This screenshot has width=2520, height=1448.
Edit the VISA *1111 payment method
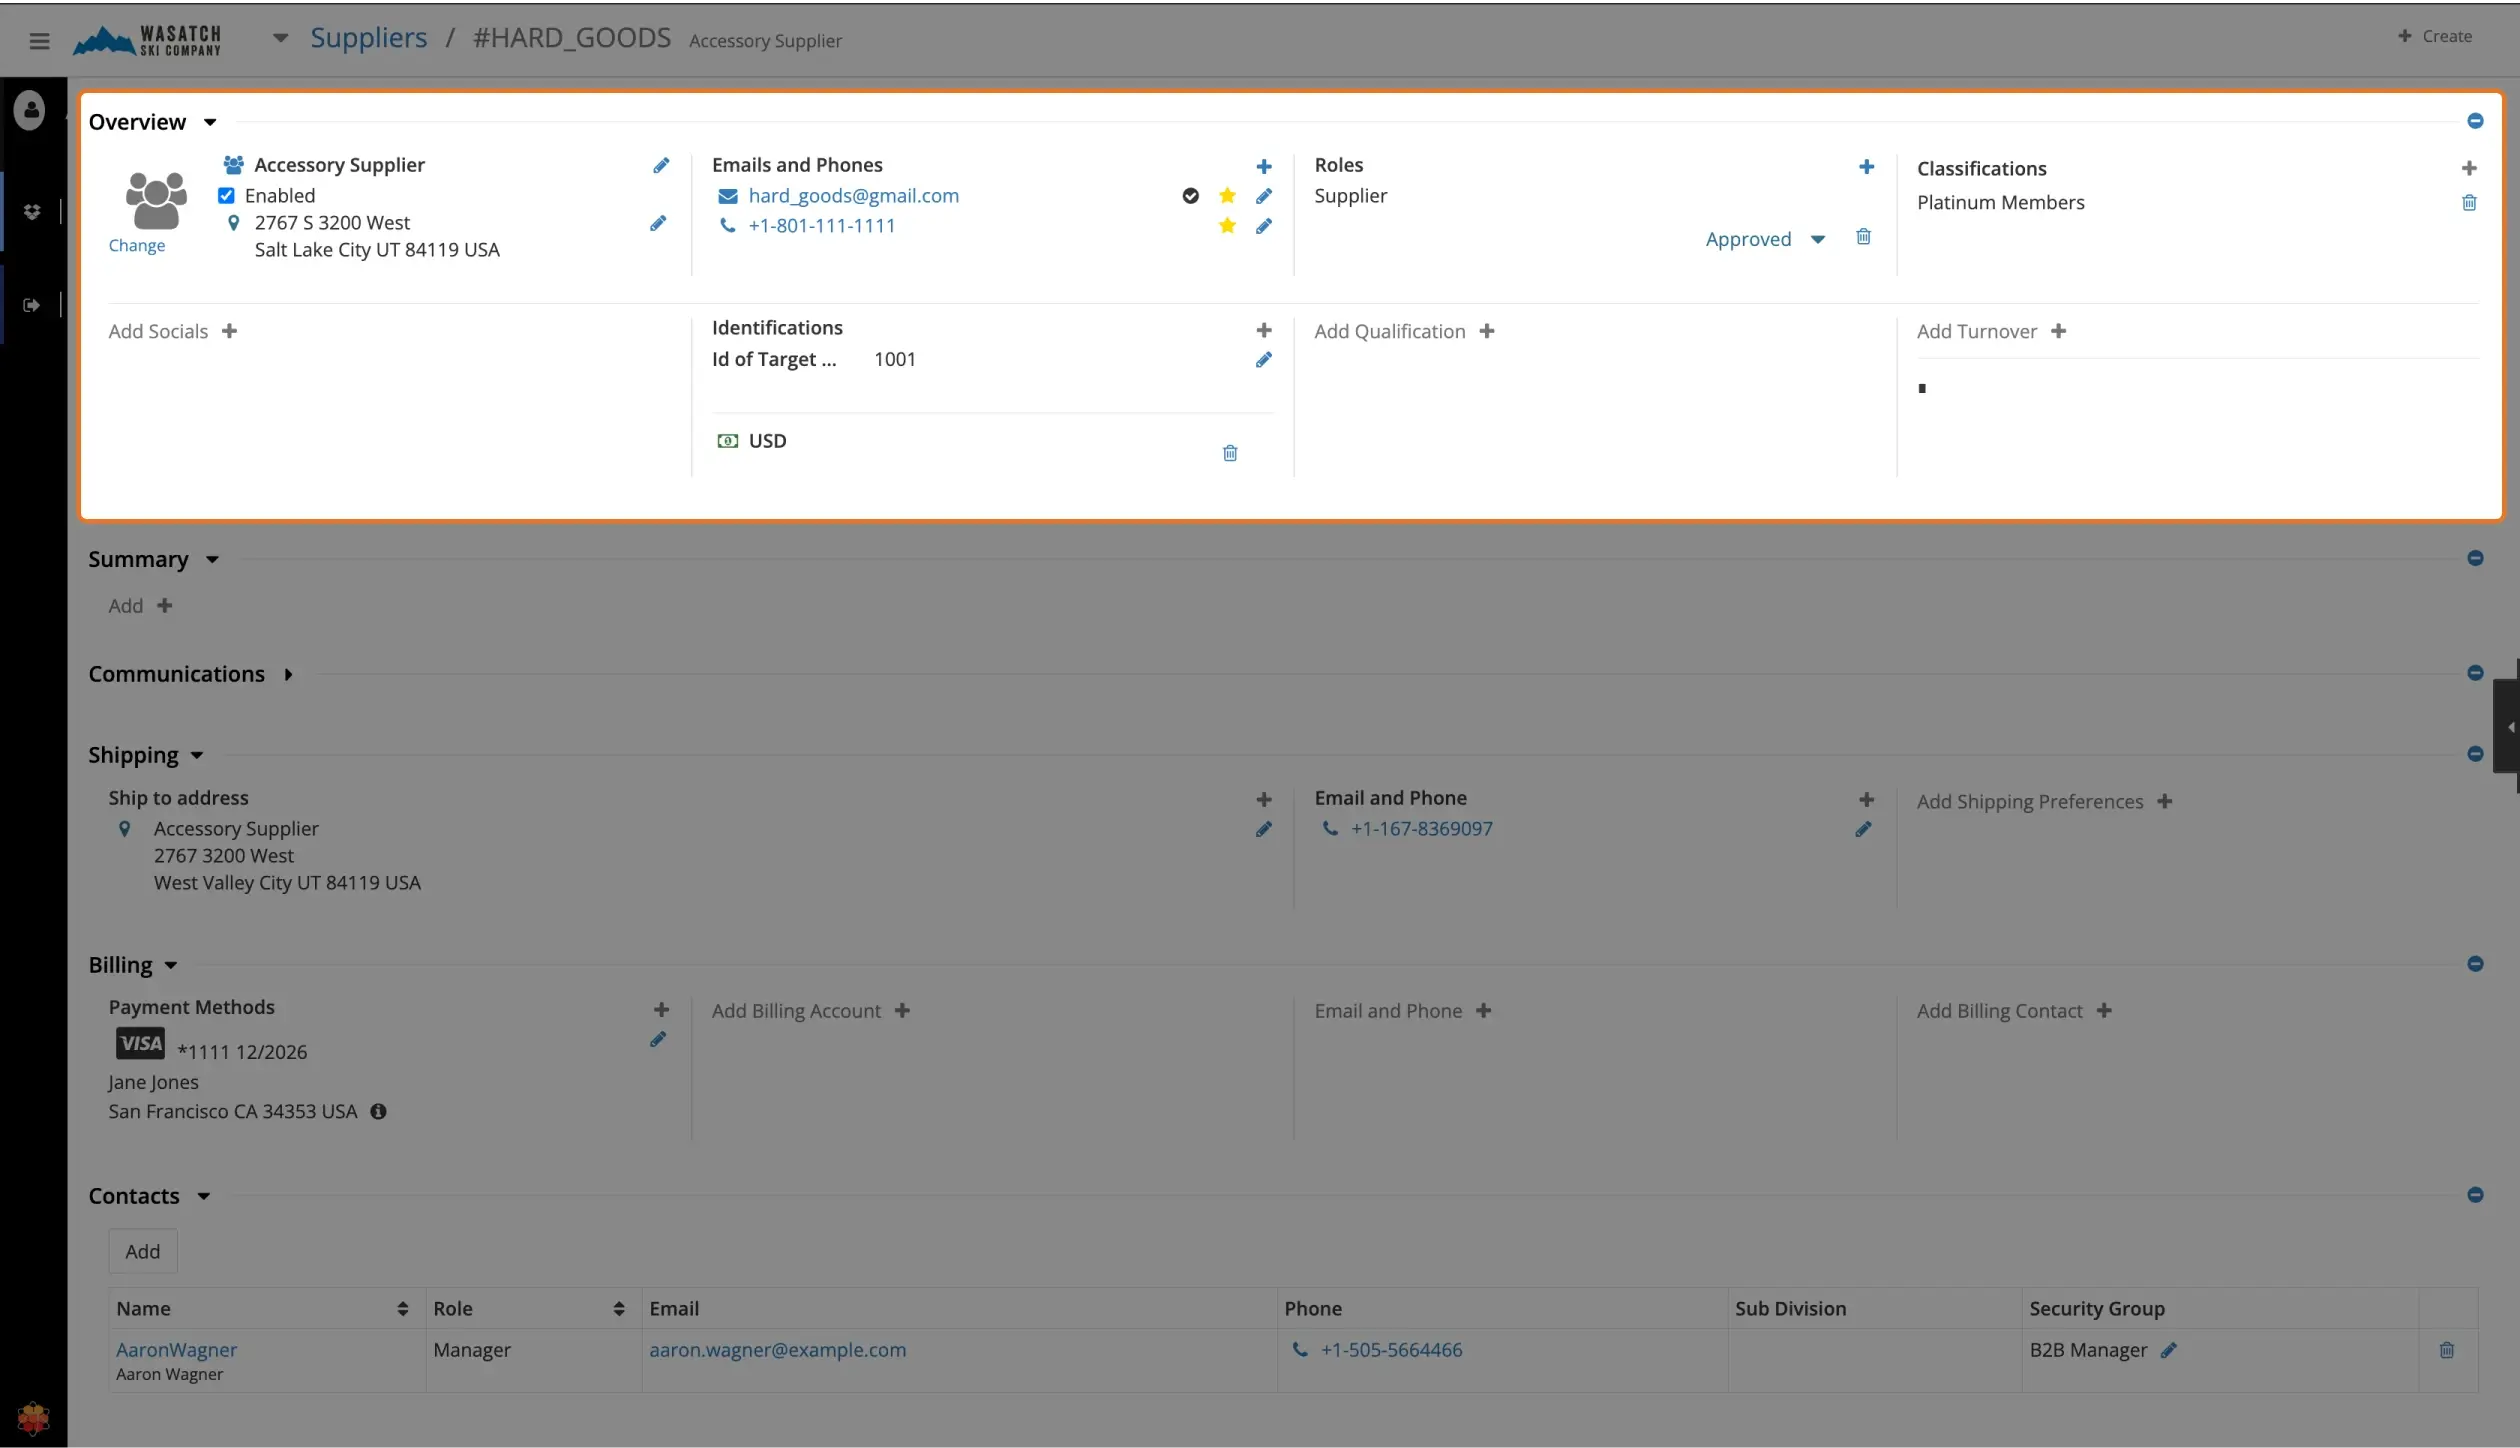click(658, 1040)
